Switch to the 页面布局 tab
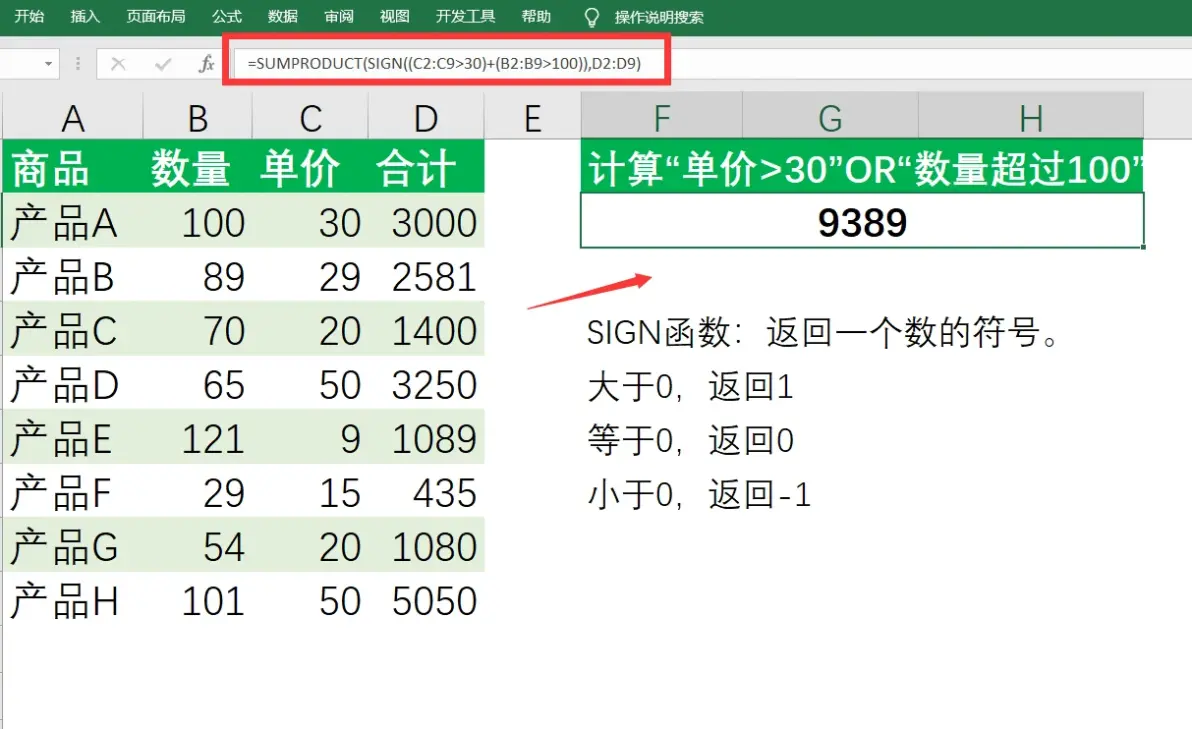Screen dimensions: 1192x729 (x=155, y=16)
